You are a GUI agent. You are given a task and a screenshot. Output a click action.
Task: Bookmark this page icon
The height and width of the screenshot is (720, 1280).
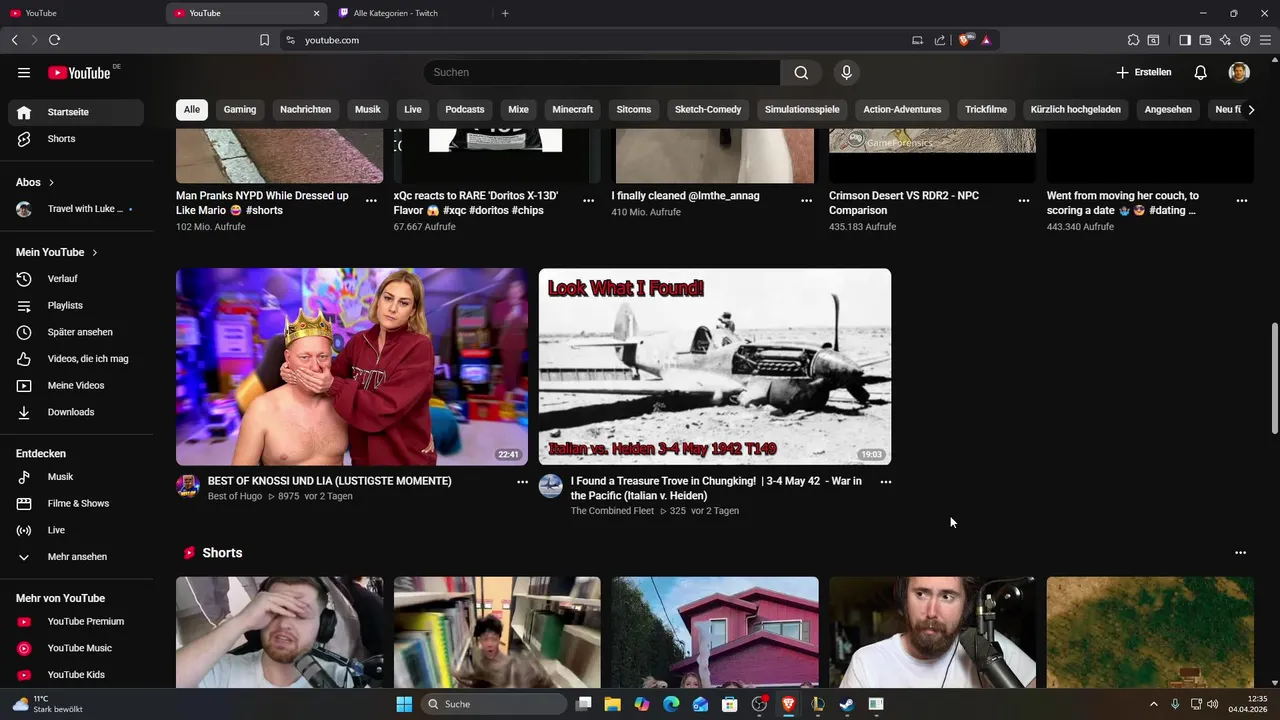[x=264, y=40]
